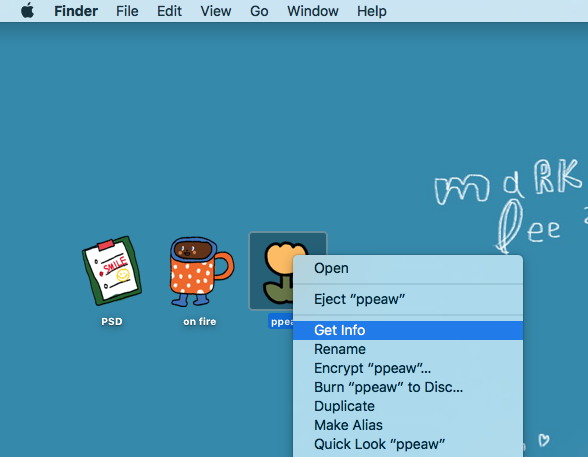Open the Window menu
The height and width of the screenshot is (457, 588).
coord(313,11)
